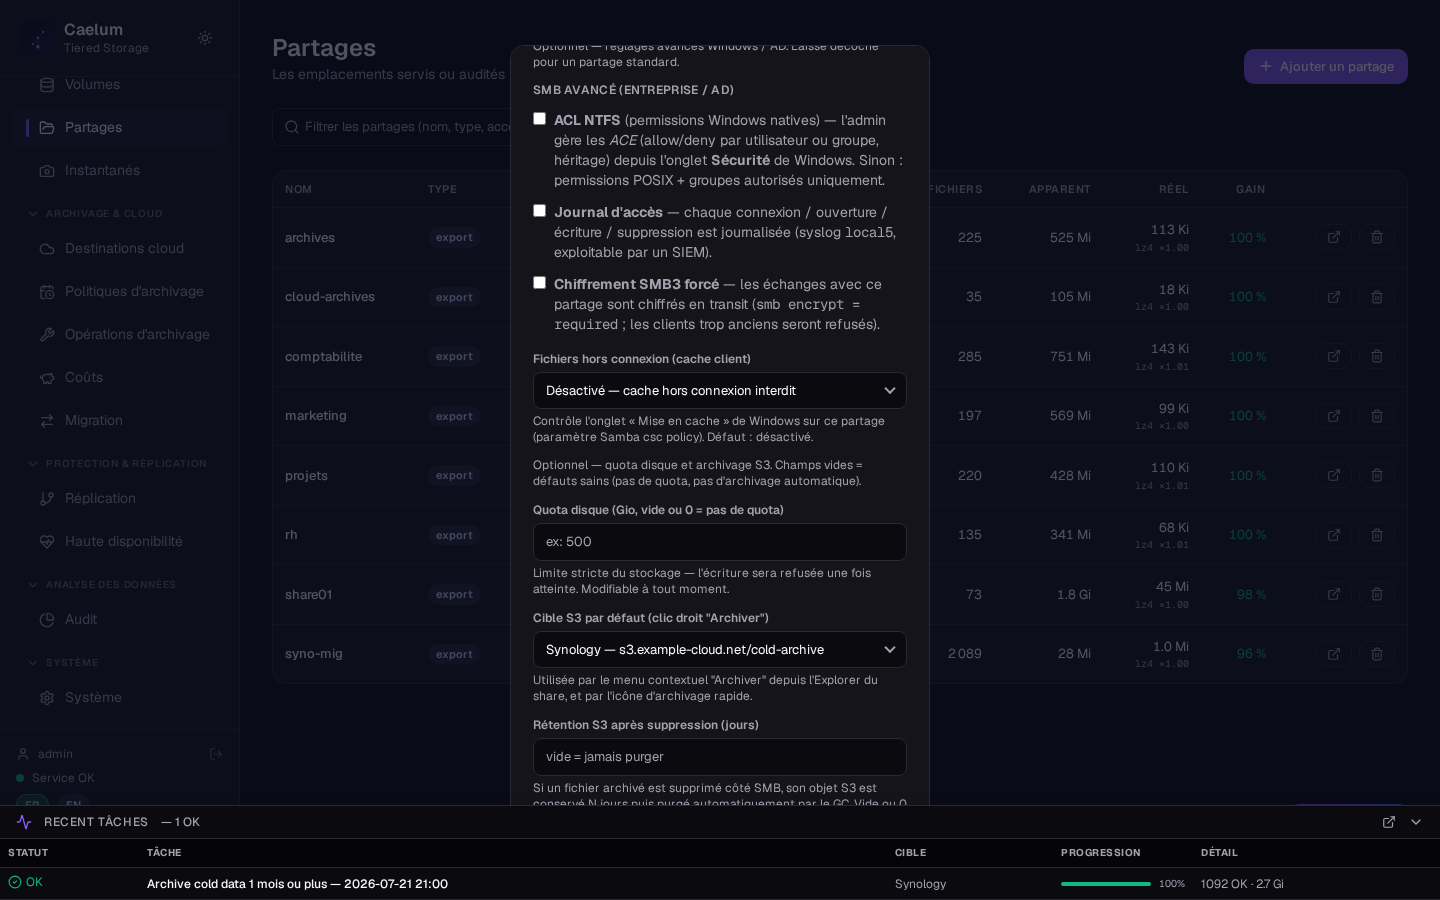Click the Instantanés camera icon in sidebar
Screen dimensions: 1440x900
[x=47, y=171]
